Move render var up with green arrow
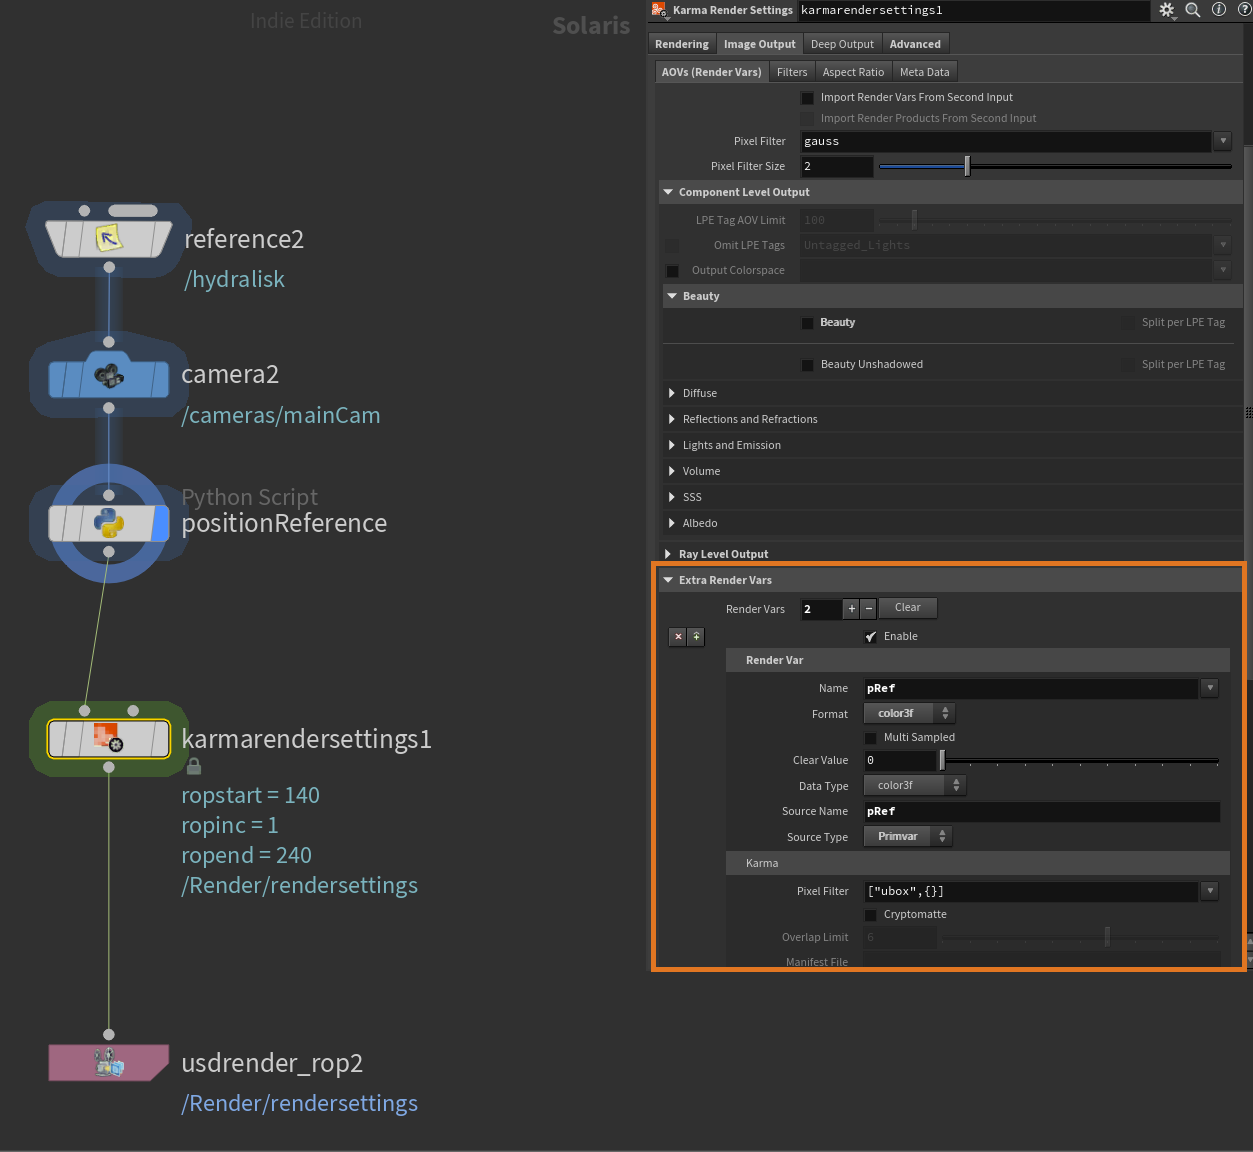 (x=696, y=636)
